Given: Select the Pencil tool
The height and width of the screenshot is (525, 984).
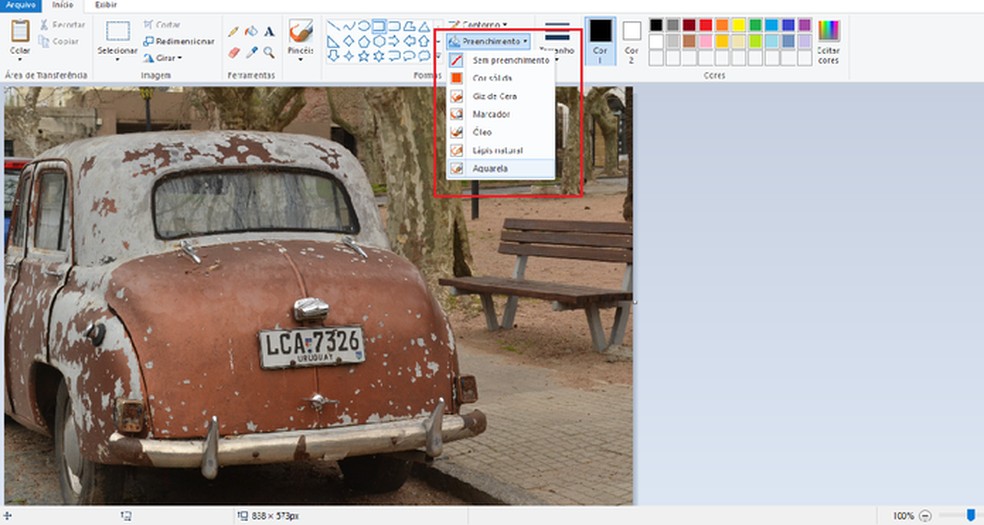Looking at the screenshot, I should tap(233, 31).
